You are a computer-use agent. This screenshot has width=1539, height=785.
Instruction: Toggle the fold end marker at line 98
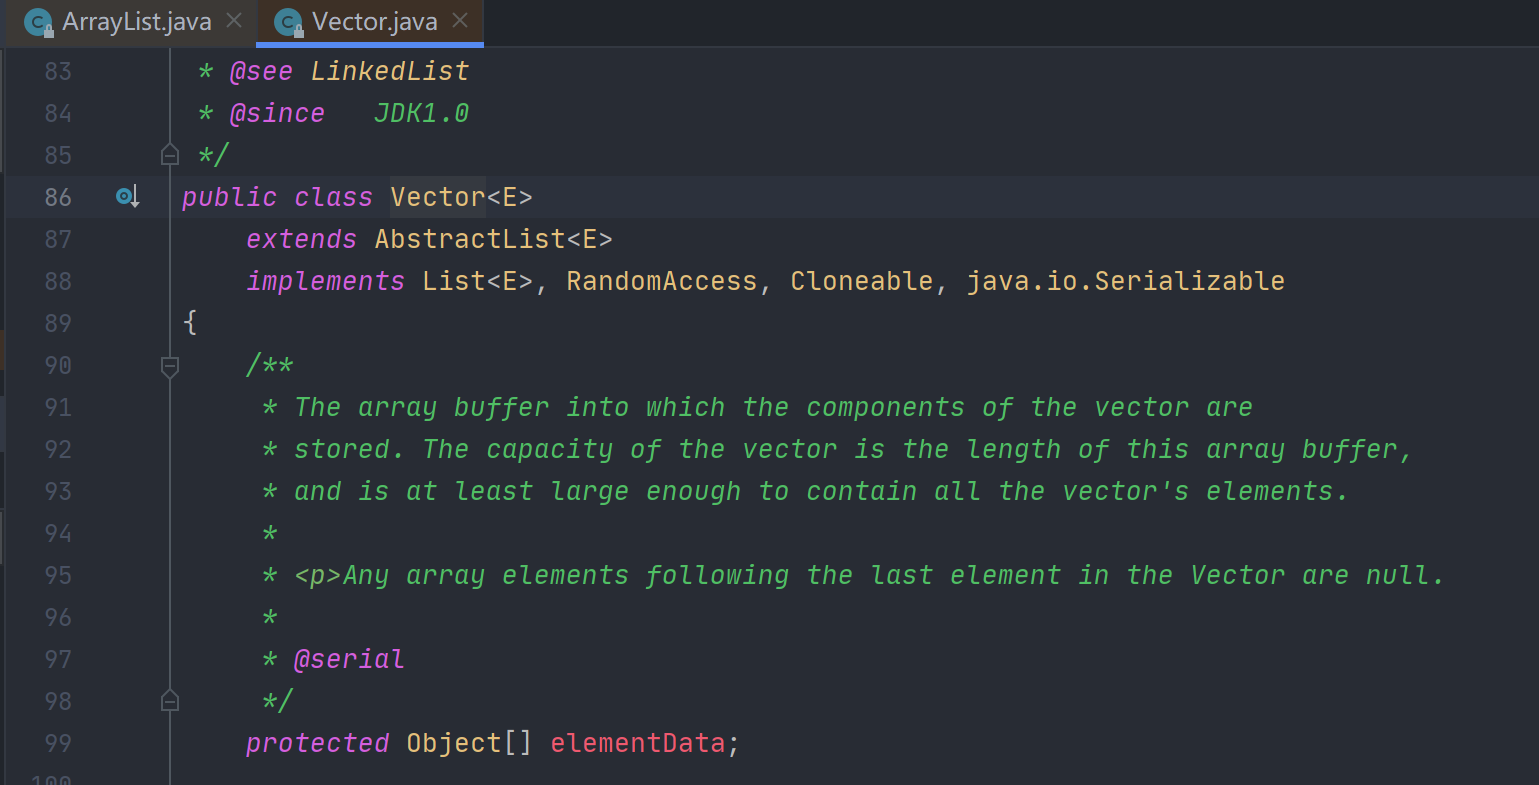point(170,701)
